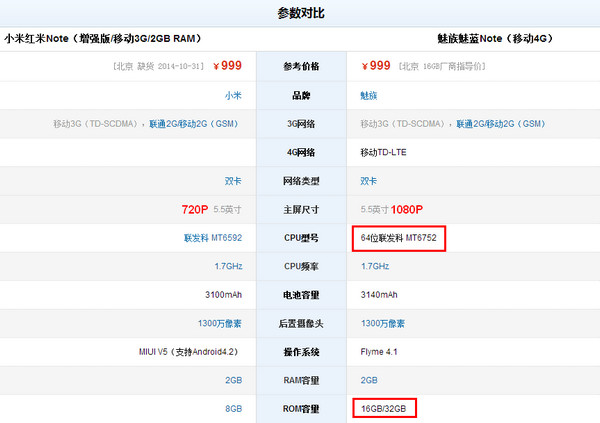Click the CPU频率 row label
The image size is (600, 423).
point(301,266)
